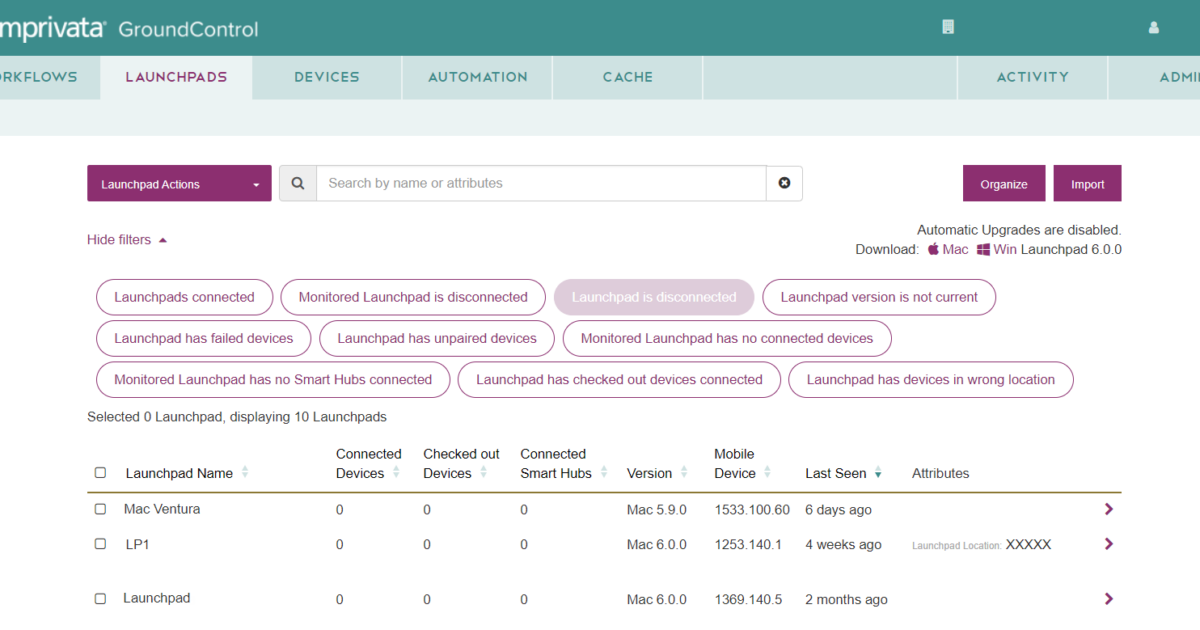The image size is (1200, 630).
Task: Open details chevron for LP1 row
Action: pos(1108,544)
